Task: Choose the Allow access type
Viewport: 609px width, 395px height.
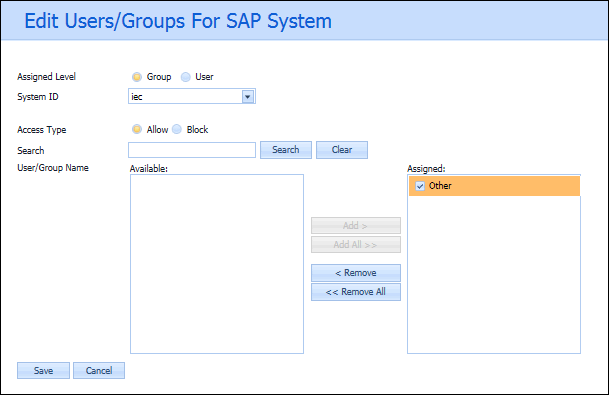Action: coord(137,129)
